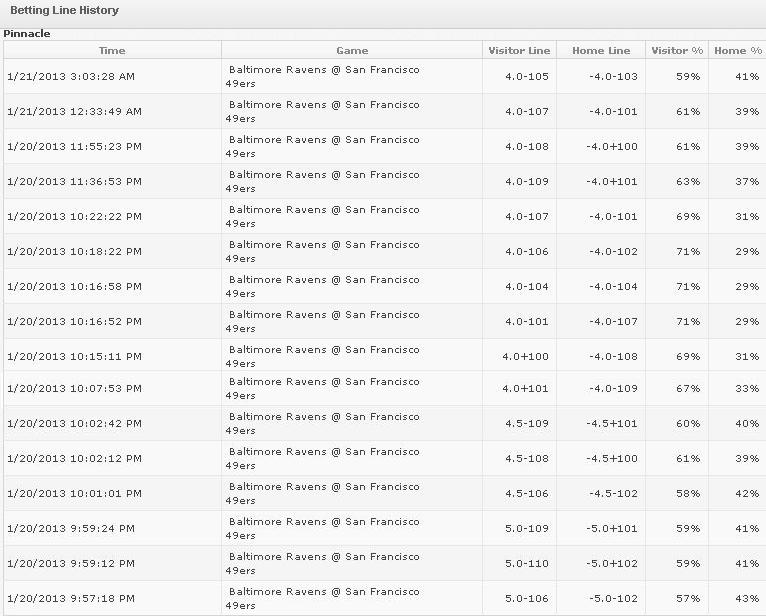Select timestamp 1/20/2013 10:16:52 PM
The image size is (766, 616).
pos(74,321)
